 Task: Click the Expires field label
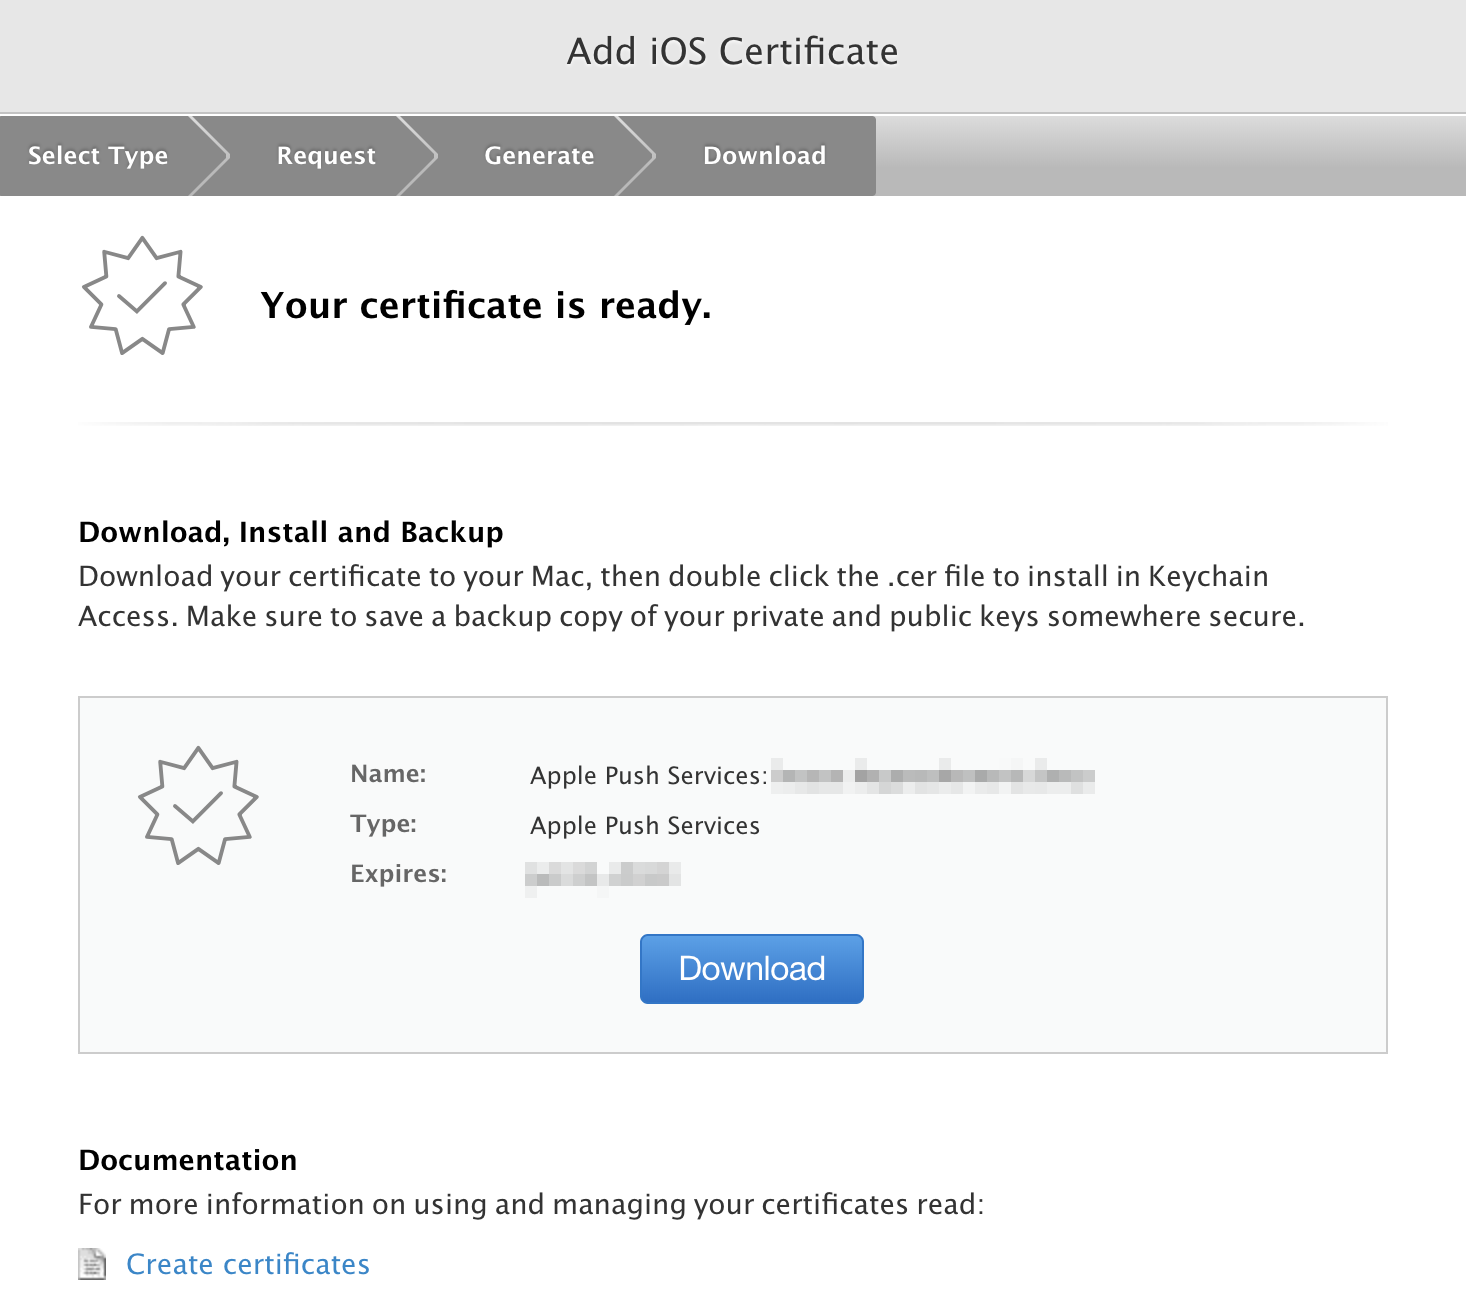(x=397, y=873)
